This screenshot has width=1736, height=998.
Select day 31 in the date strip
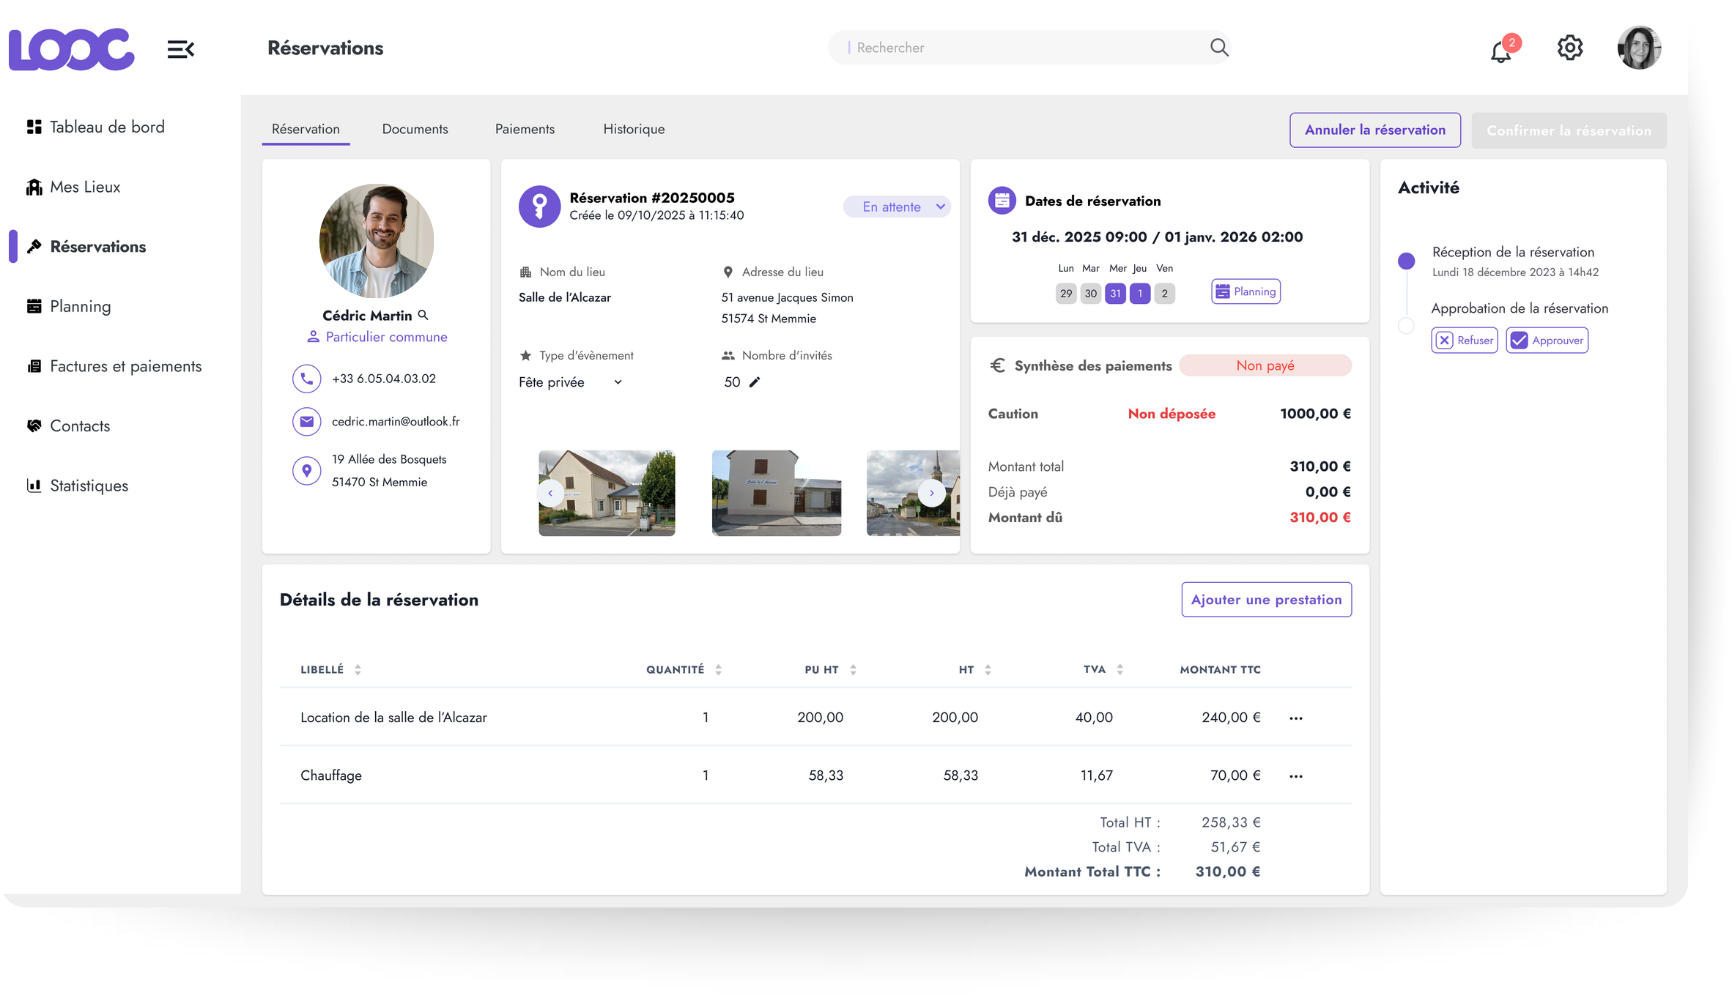(1115, 294)
